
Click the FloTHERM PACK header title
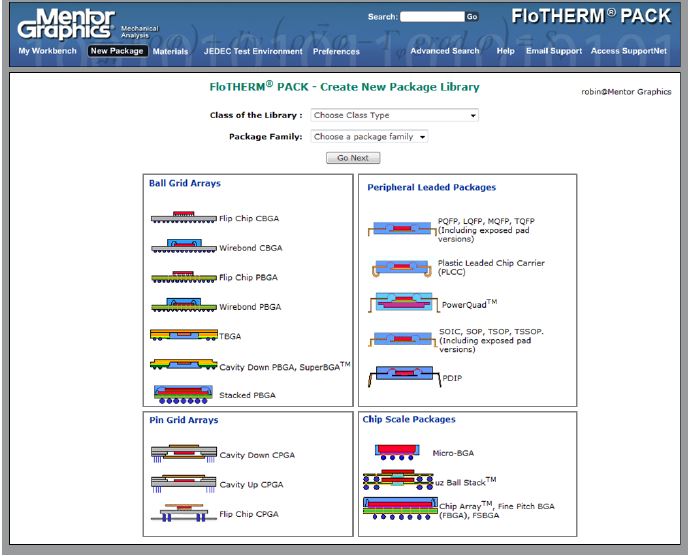591,17
